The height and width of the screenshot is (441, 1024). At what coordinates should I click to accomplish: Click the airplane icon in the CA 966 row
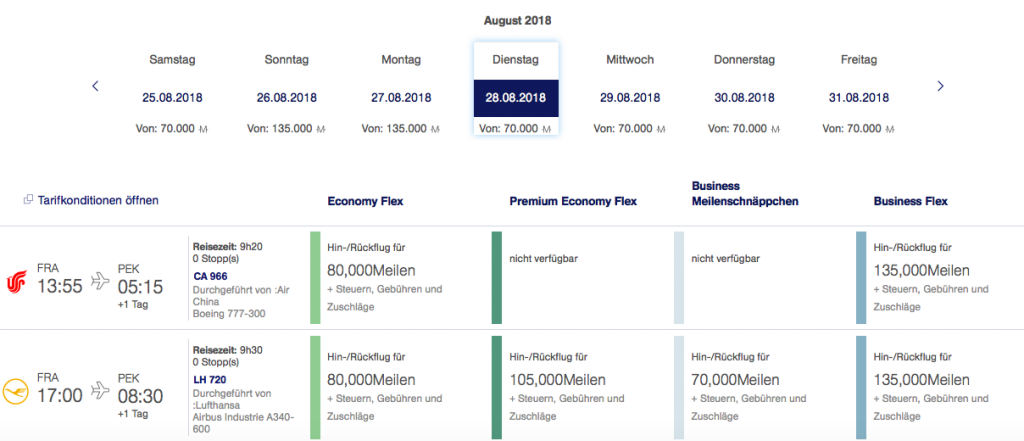(x=100, y=281)
